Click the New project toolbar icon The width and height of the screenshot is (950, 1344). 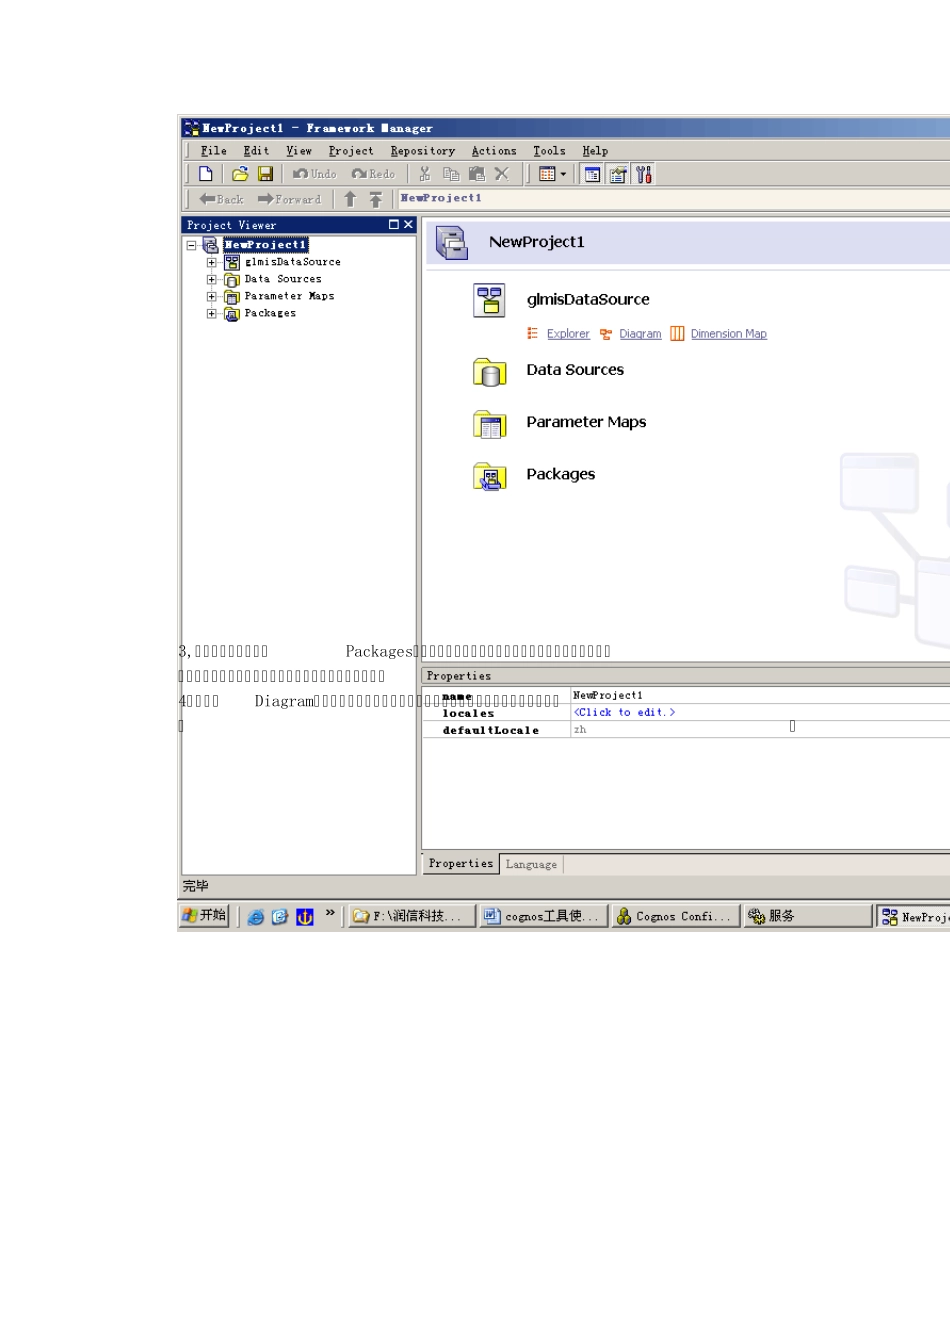point(206,174)
